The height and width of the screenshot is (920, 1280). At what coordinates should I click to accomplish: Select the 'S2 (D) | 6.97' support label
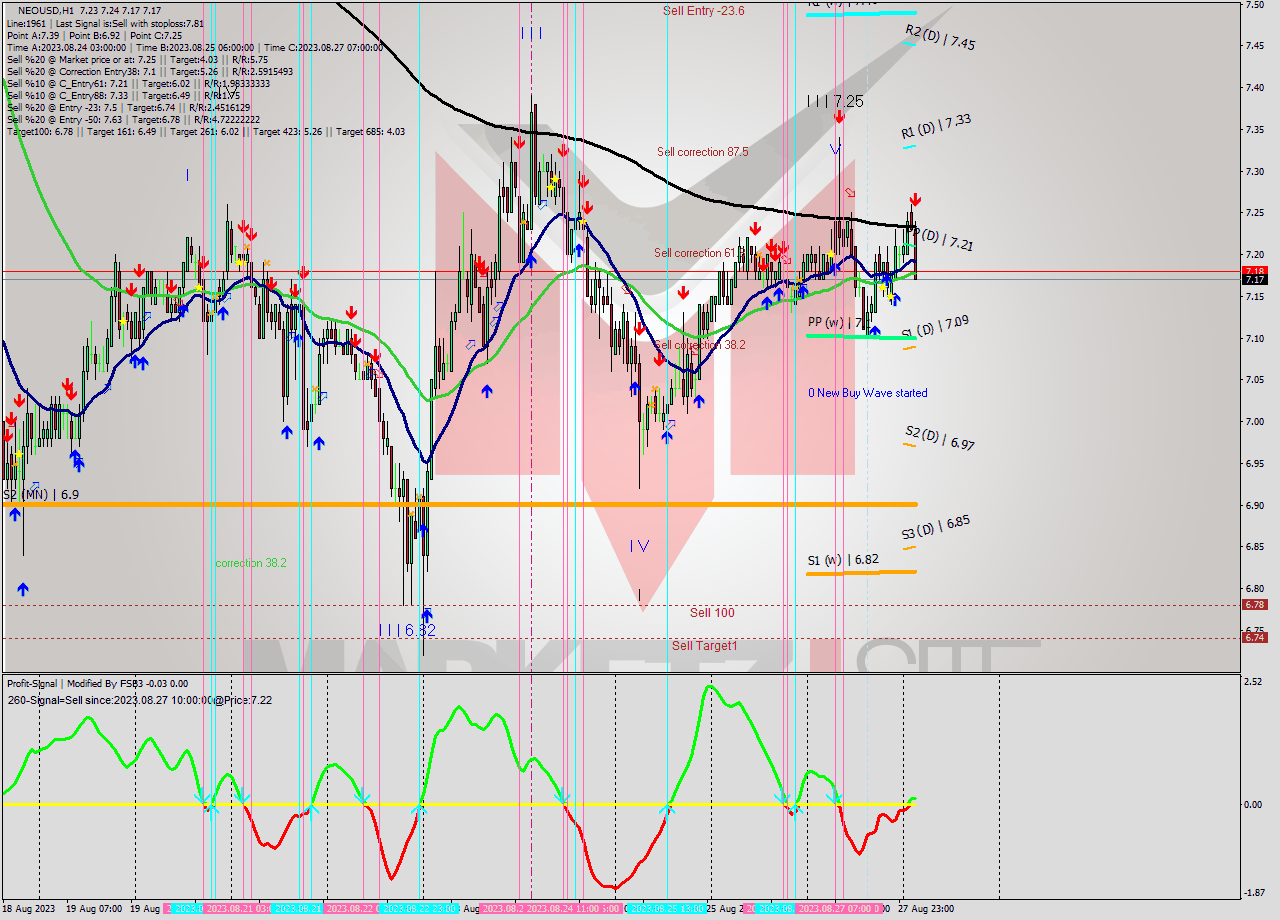[940, 437]
